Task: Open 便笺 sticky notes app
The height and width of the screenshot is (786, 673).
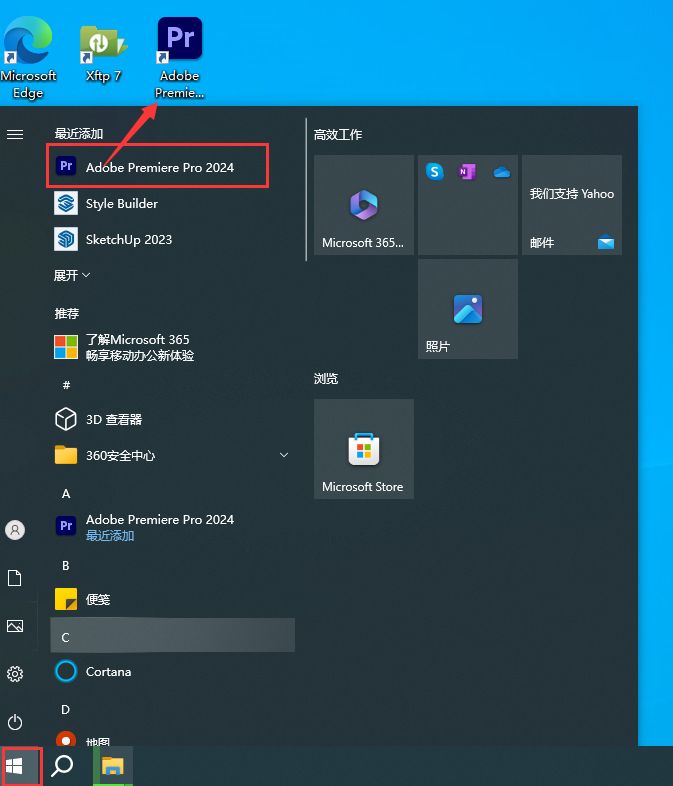Action: pyautogui.click(x=172, y=599)
